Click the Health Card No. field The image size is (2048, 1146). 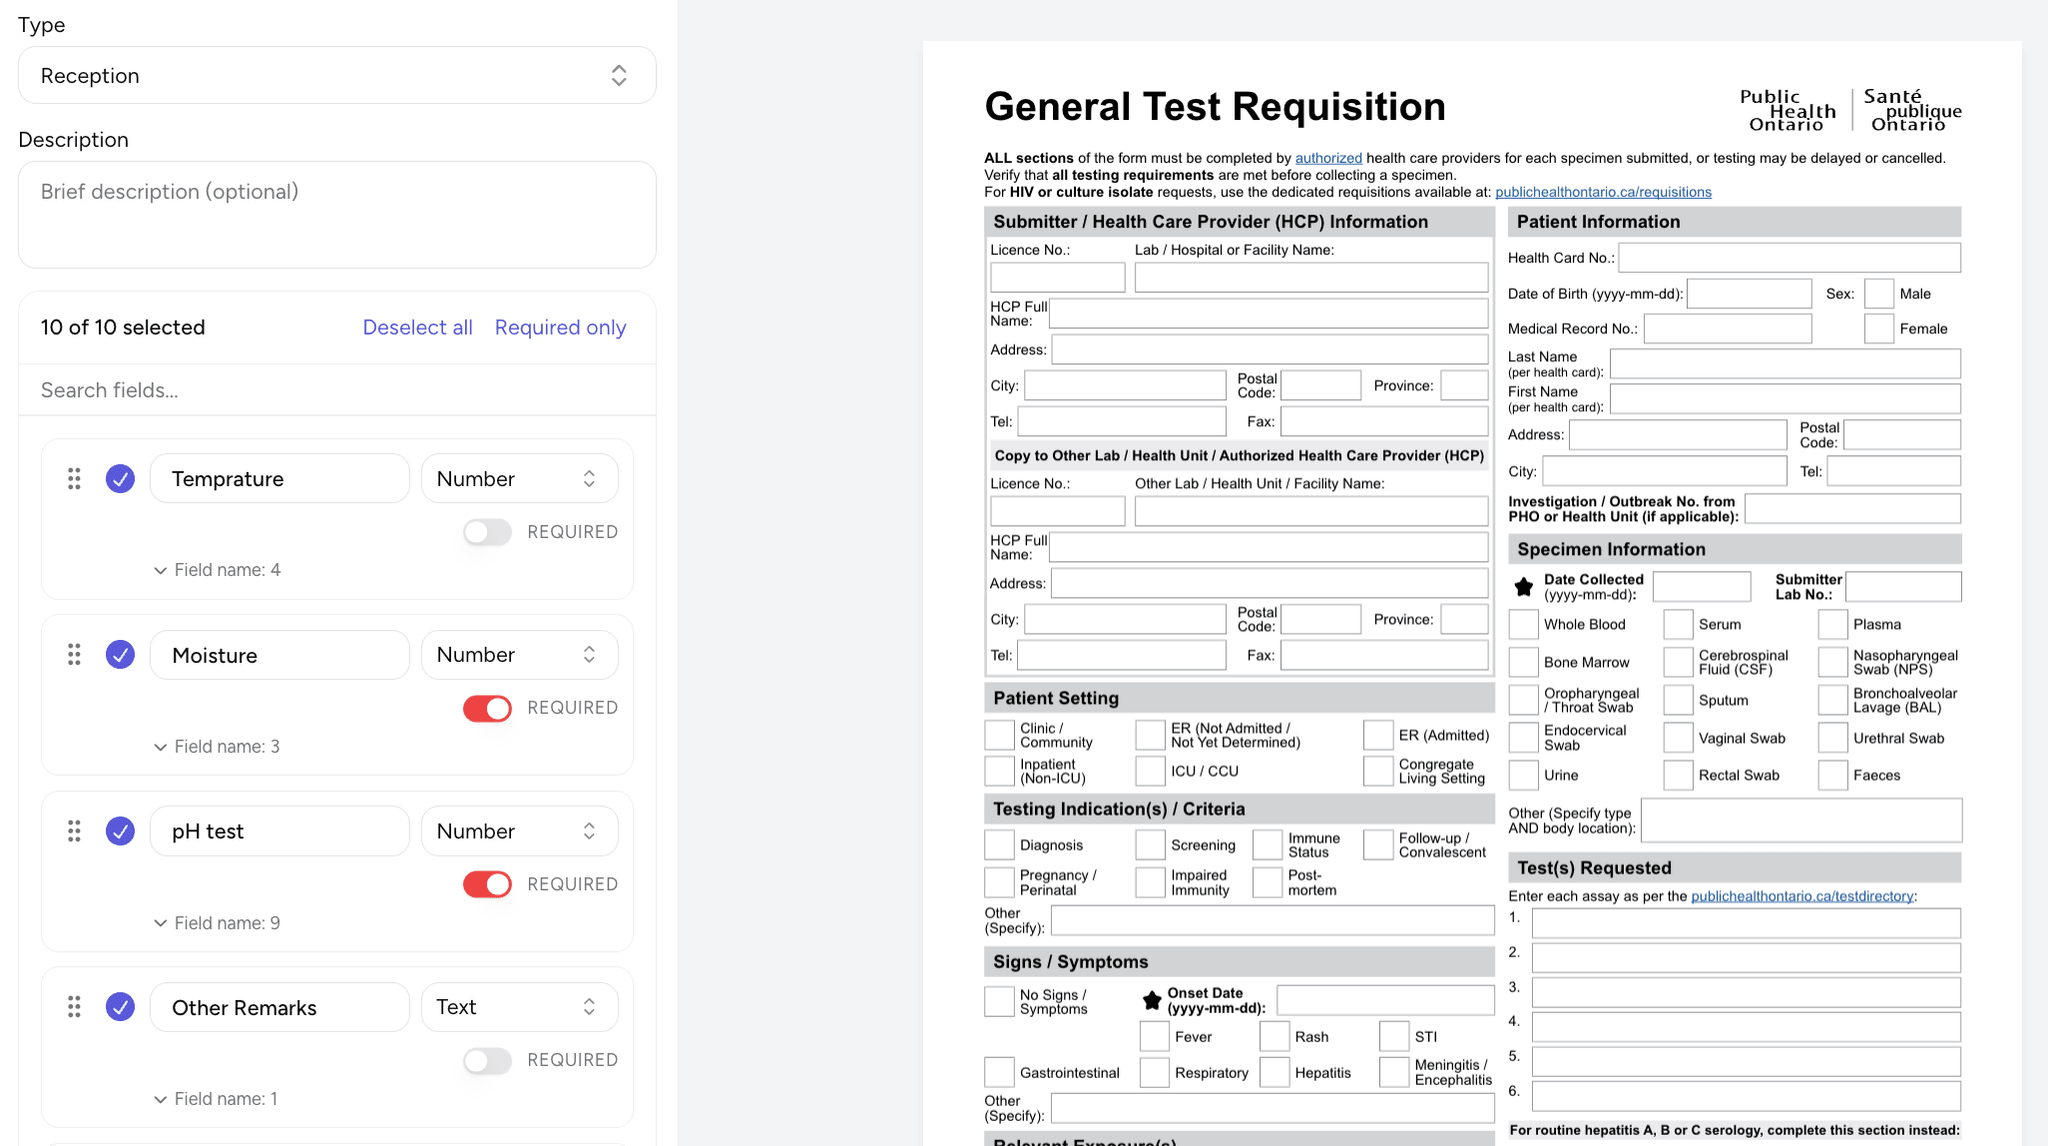click(x=1789, y=258)
